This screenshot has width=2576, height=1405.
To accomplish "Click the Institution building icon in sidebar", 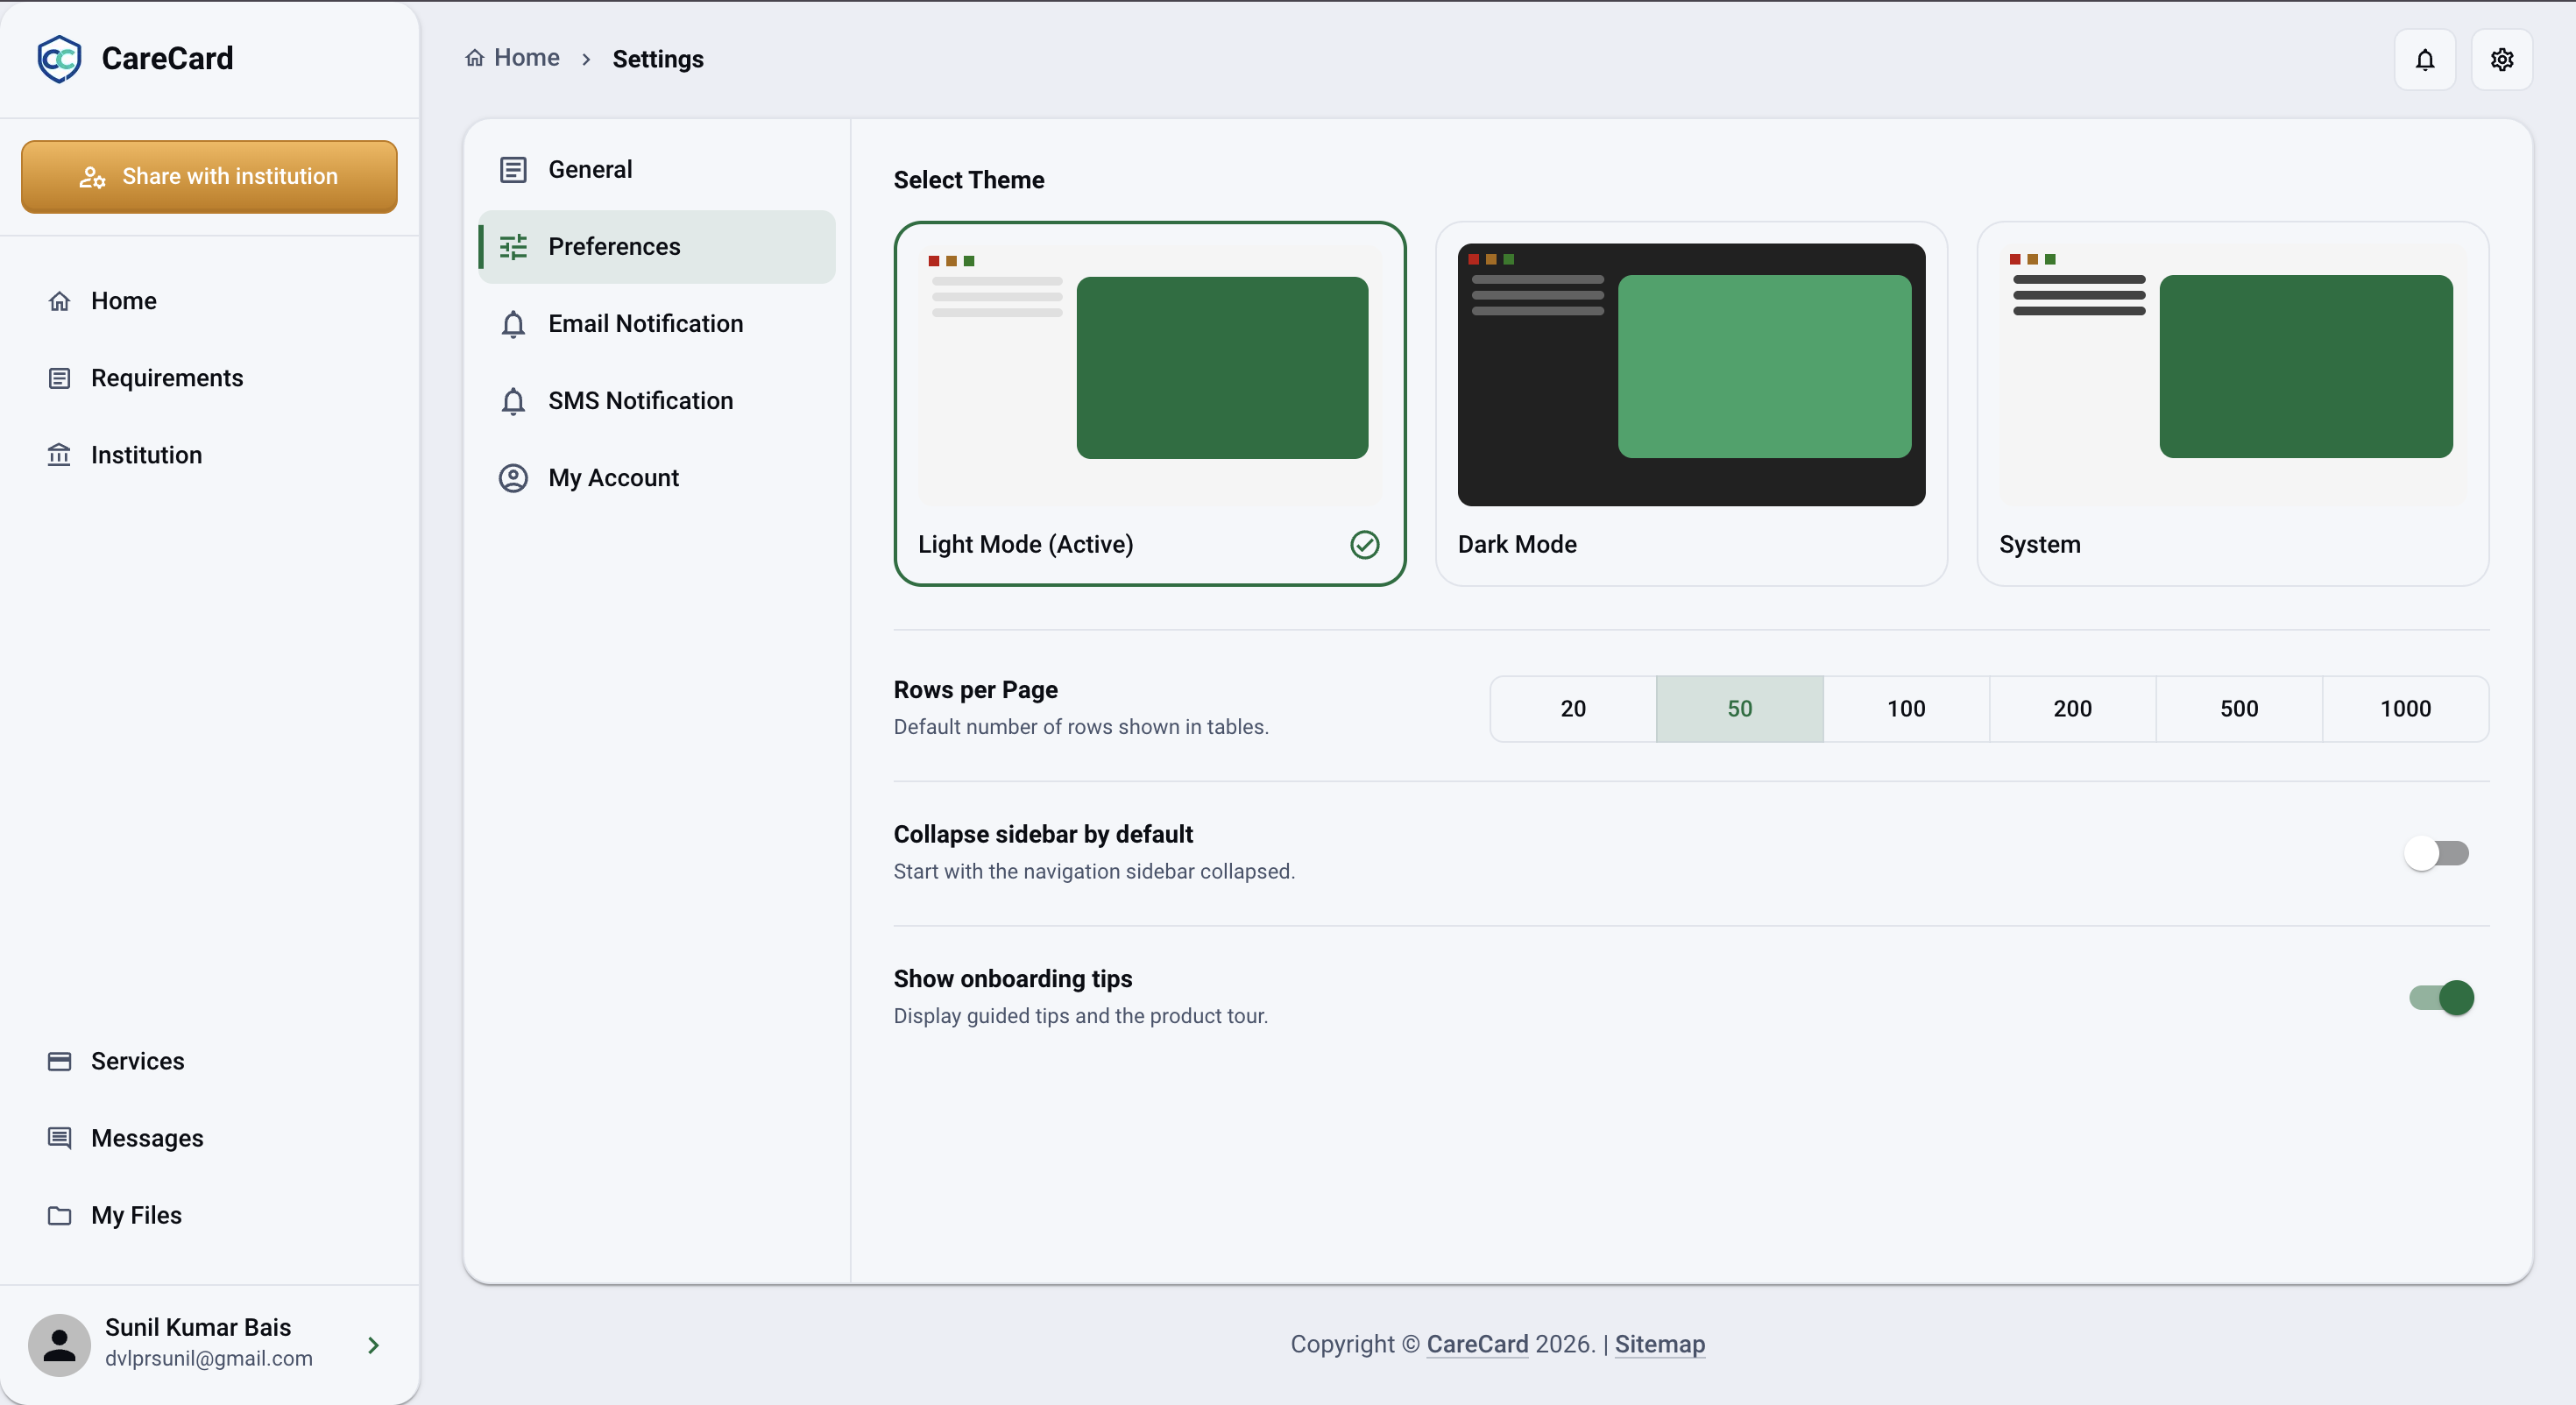I will pyautogui.click(x=60, y=455).
